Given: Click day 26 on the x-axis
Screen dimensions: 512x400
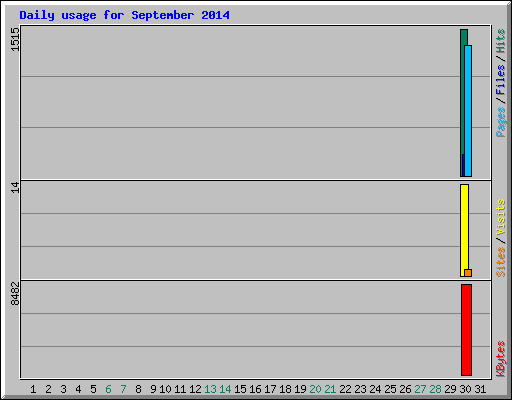Looking at the screenshot, I should [405, 389].
